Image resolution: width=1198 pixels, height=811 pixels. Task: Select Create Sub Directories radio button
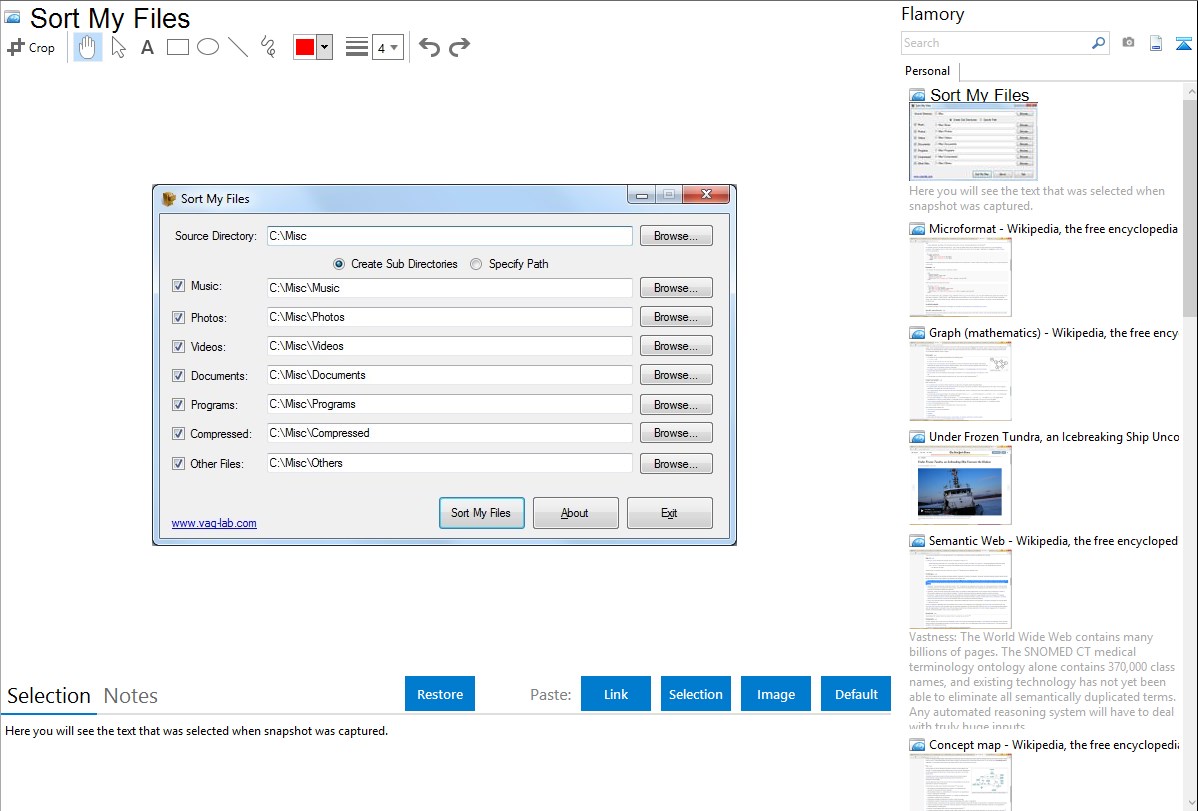pos(339,264)
